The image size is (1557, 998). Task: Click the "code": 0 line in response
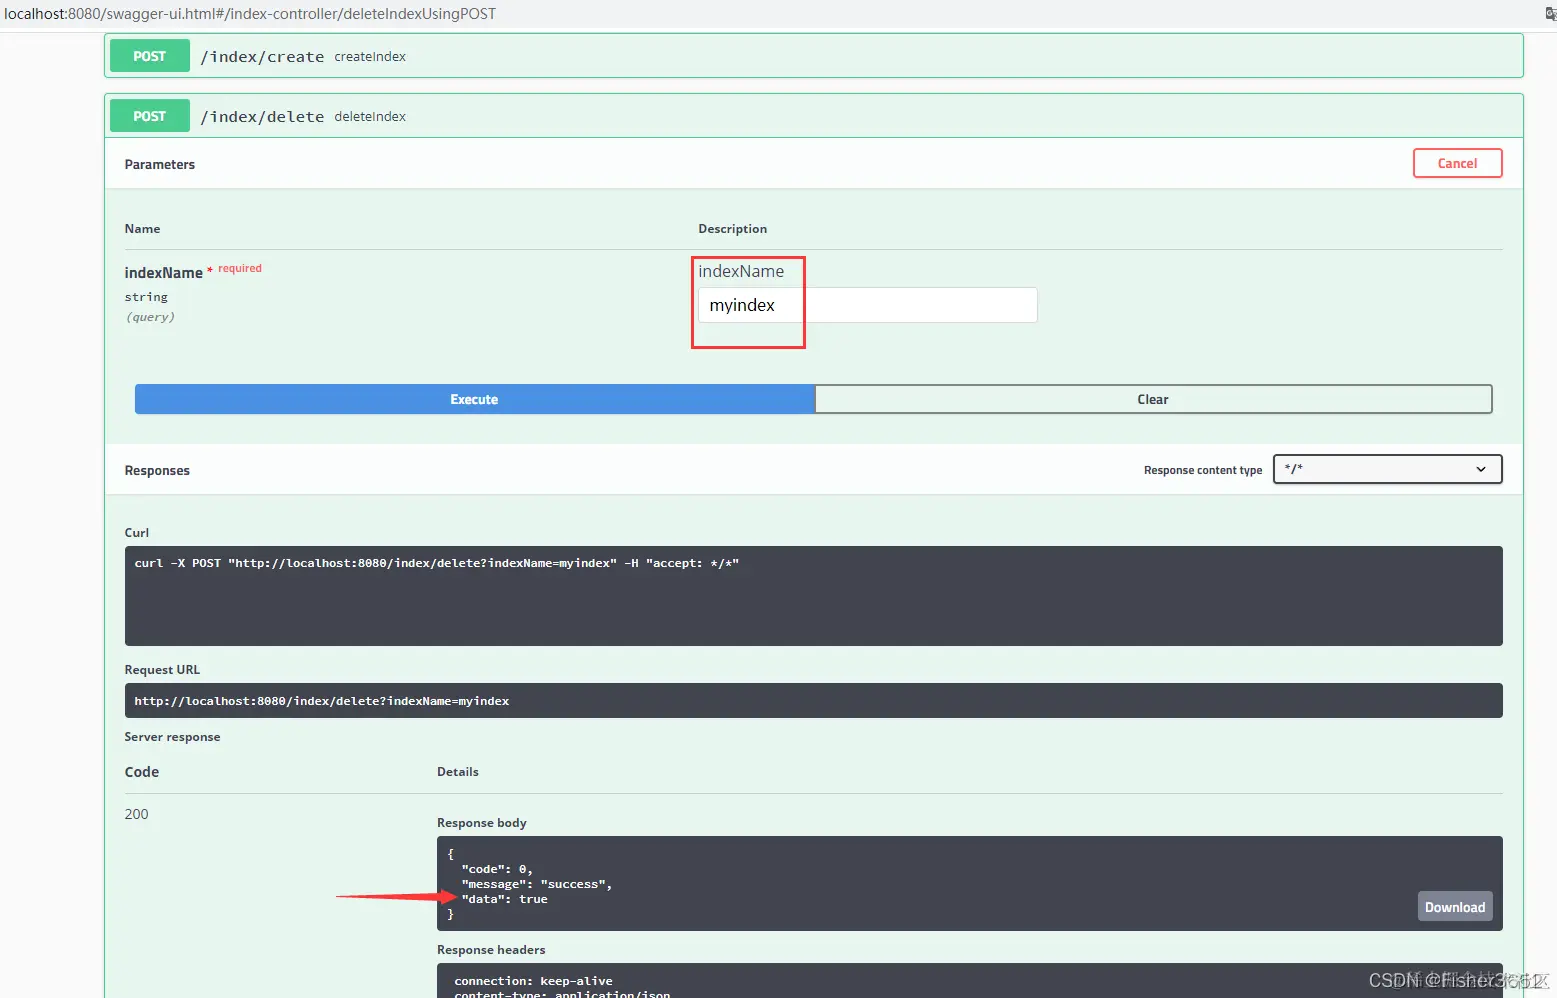pyautogui.click(x=496, y=869)
